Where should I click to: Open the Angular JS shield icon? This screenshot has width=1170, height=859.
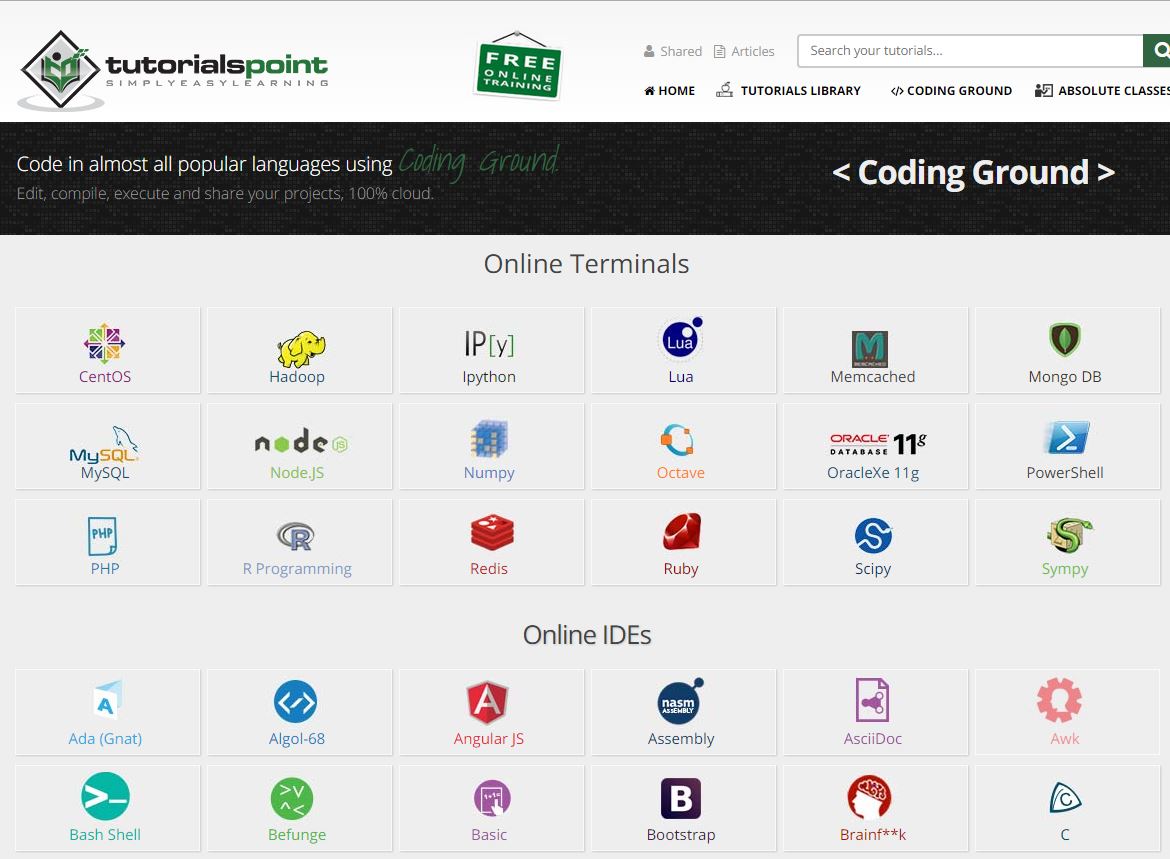[487, 702]
